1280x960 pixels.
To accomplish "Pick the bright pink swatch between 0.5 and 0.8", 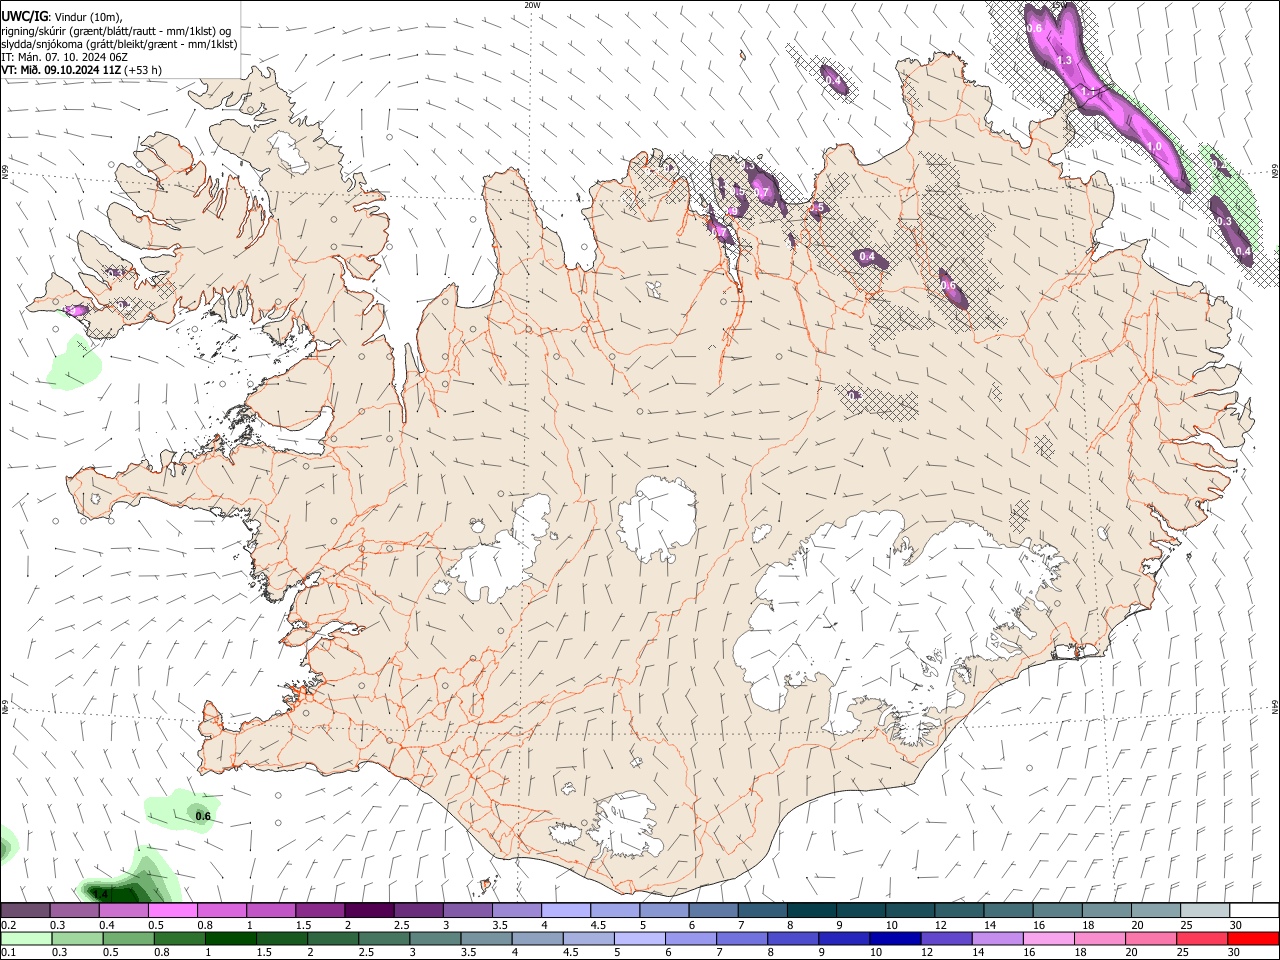I will click(172, 910).
